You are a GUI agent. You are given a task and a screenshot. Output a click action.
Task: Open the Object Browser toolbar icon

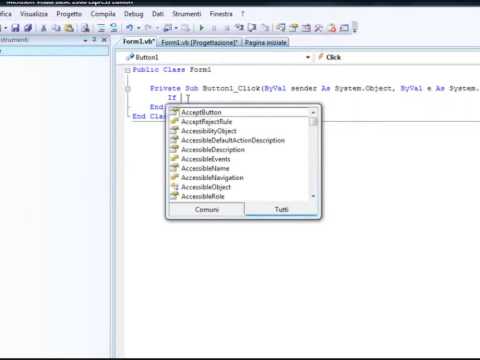click(306, 28)
